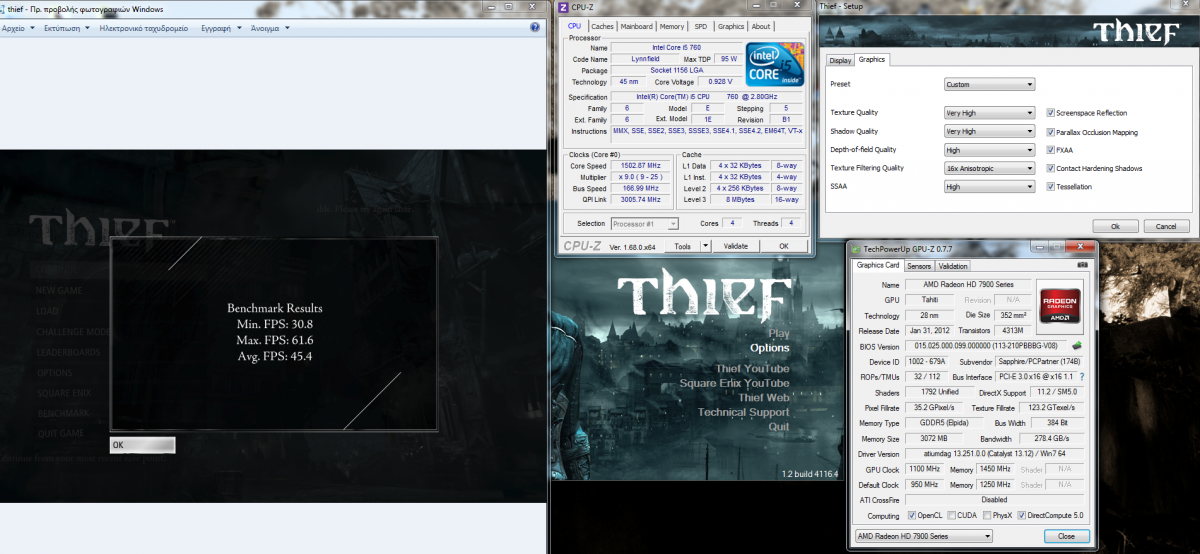The height and width of the screenshot is (554, 1200).
Task: Click Play in the Thief launcher
Action: click(x=778, y=333)
